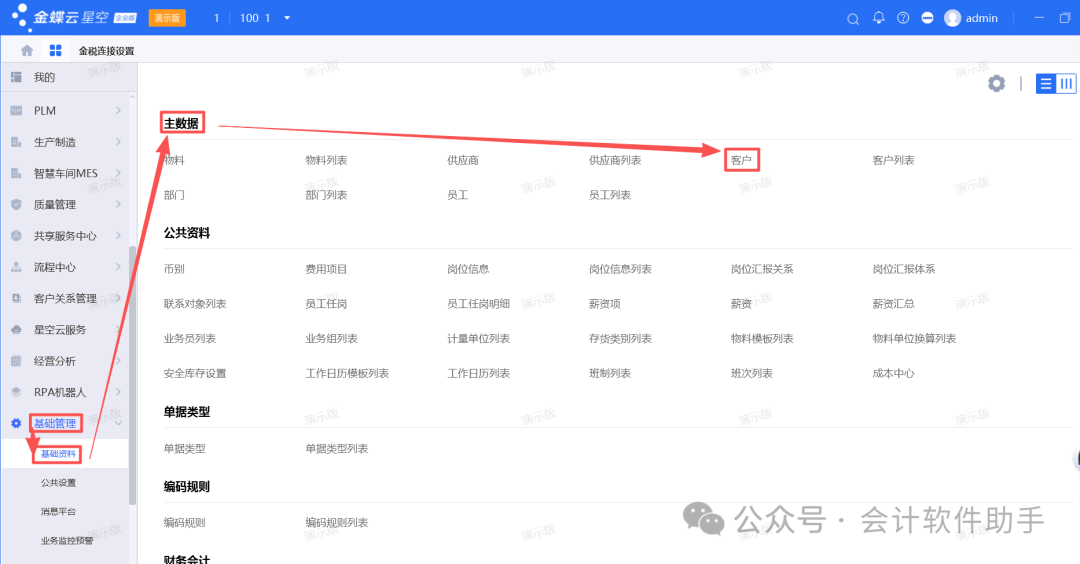Select the 金税连接设置 tab
The width and height of the screenshot is (1080, 564).
pyautogui.click(x=106, y=50)
